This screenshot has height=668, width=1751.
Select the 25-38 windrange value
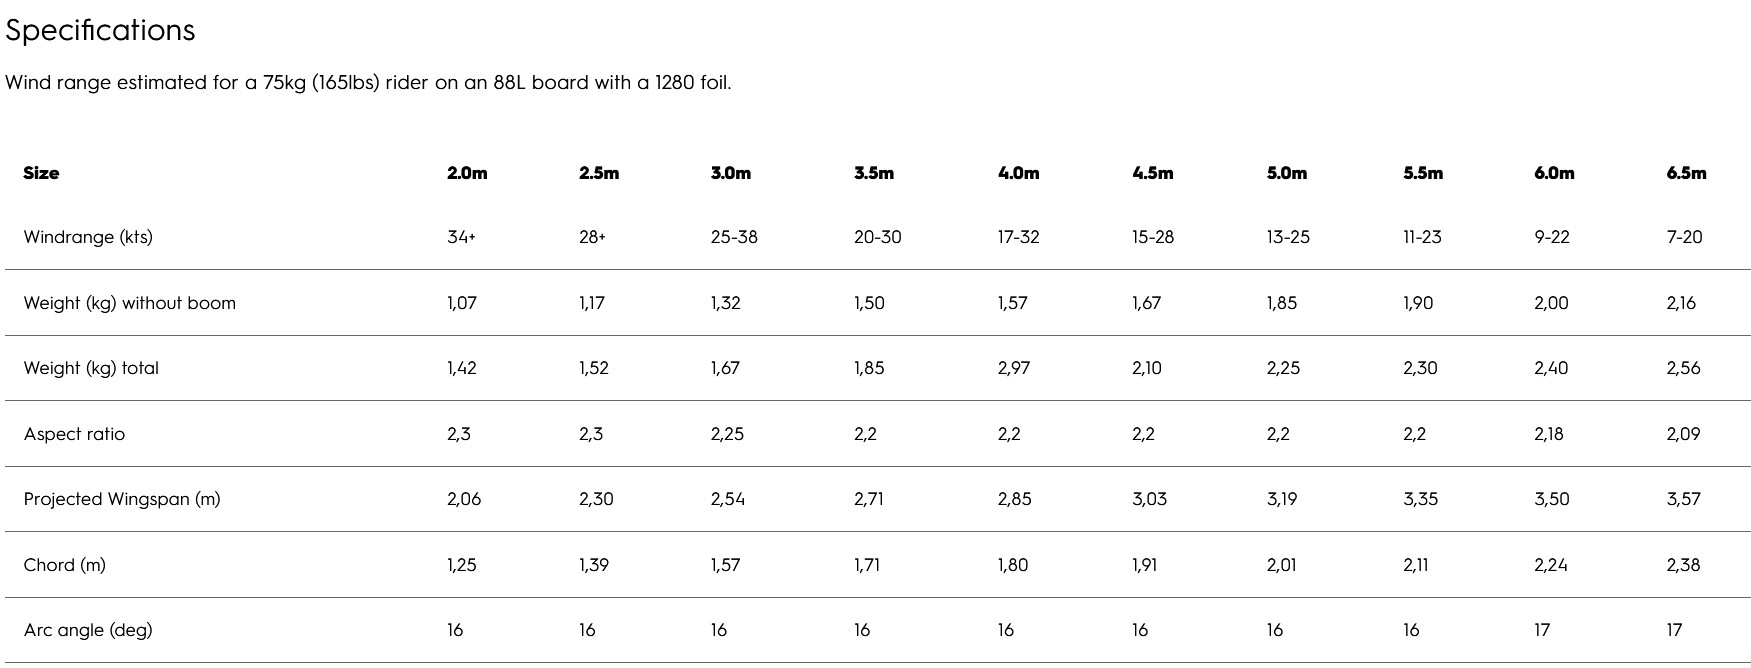(x=734, y=237)
